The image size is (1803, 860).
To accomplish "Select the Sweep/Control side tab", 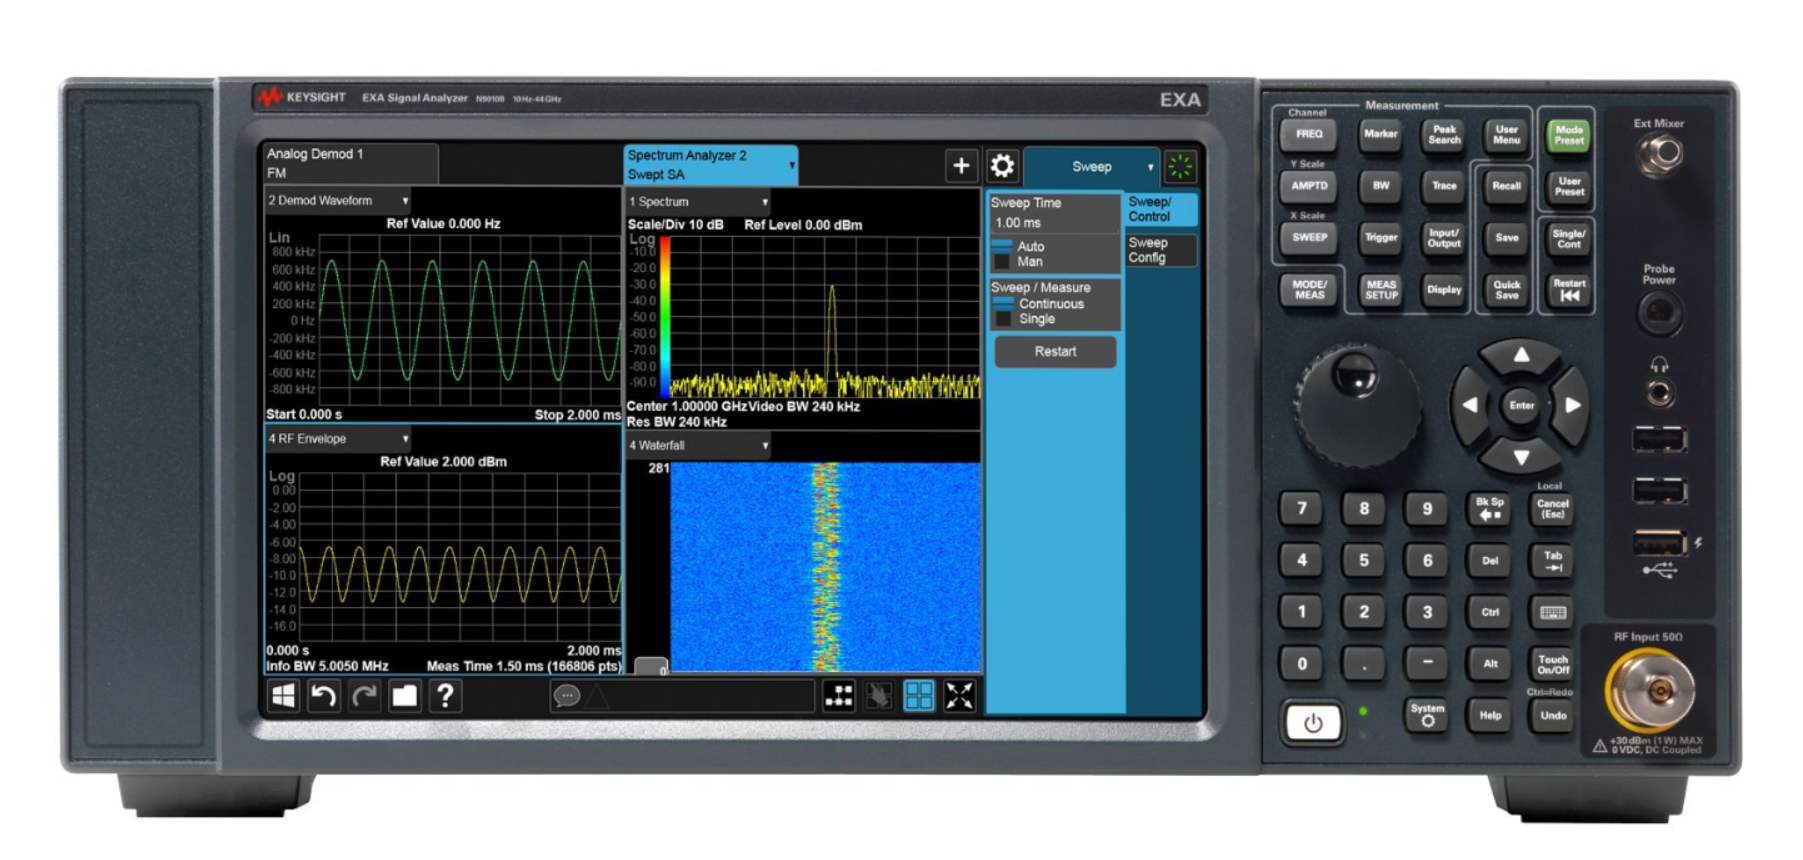I will click(x=1161, y=209).
